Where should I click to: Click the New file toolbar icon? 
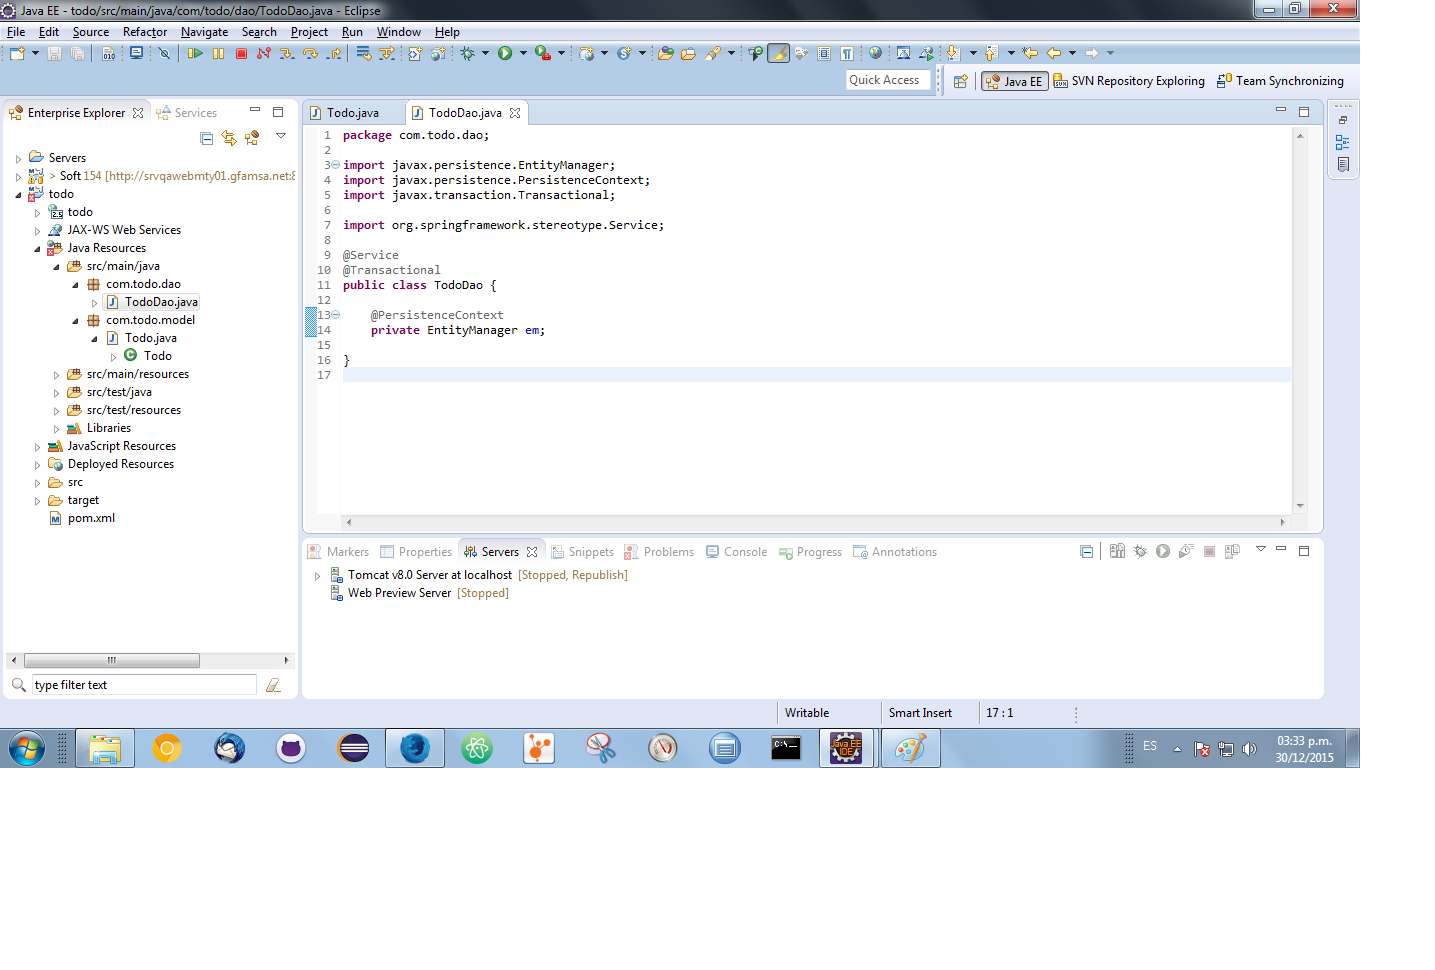click(x=17, y=53)
